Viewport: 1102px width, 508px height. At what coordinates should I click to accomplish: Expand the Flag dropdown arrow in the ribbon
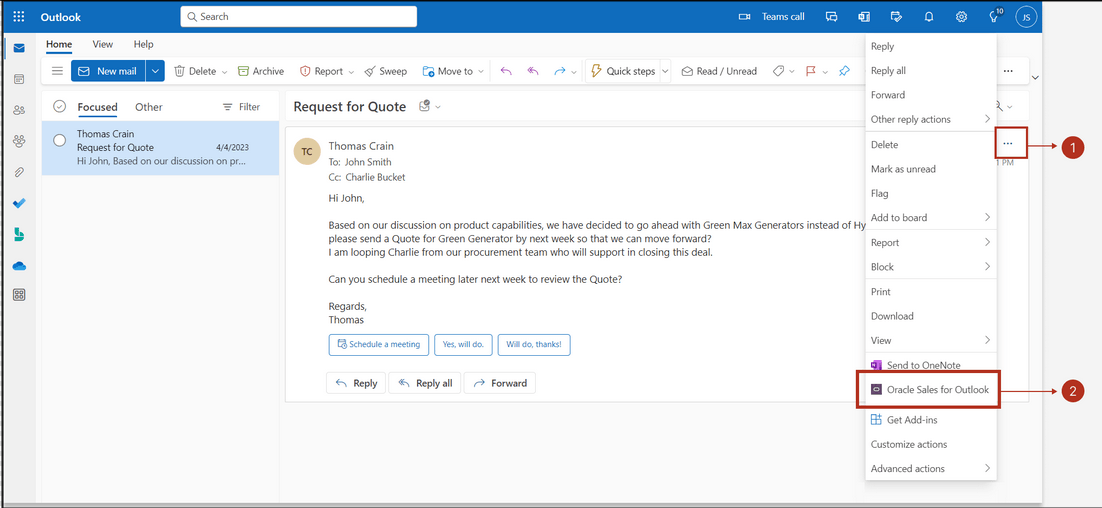pos(825,72)
